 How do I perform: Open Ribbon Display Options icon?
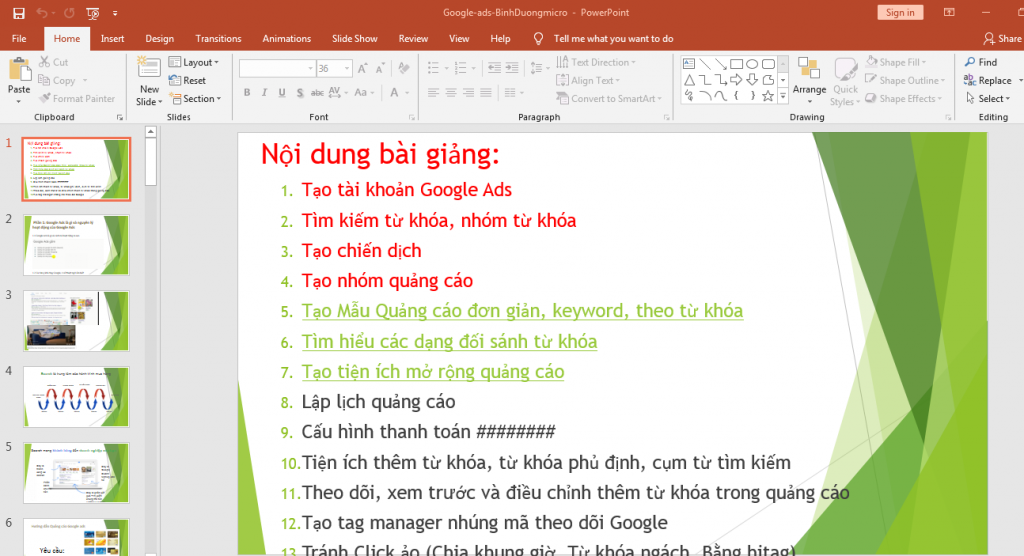(950, 12)
